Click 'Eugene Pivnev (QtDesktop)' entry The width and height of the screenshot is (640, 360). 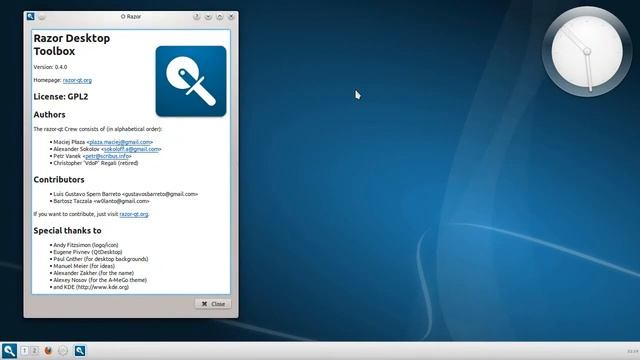coord(88,252)
